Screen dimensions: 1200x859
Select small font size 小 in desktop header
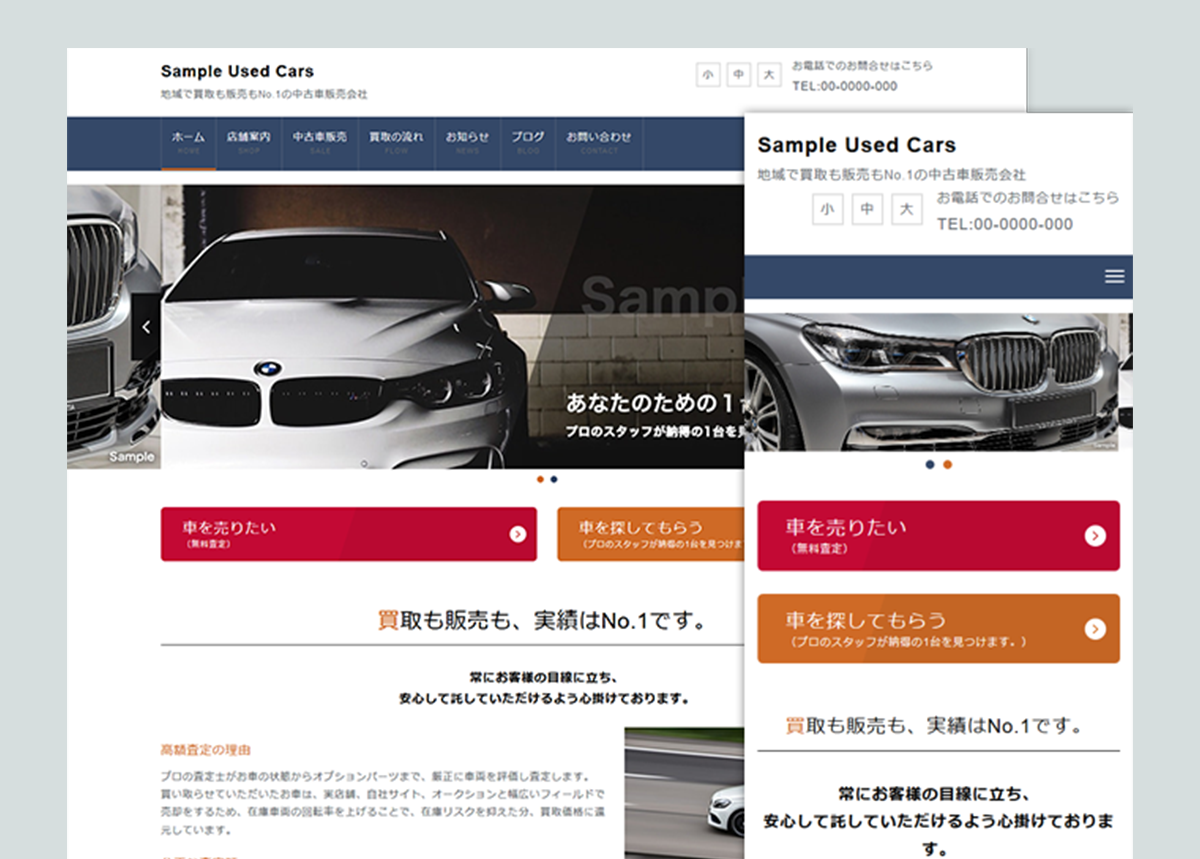(x=708, y=75)
